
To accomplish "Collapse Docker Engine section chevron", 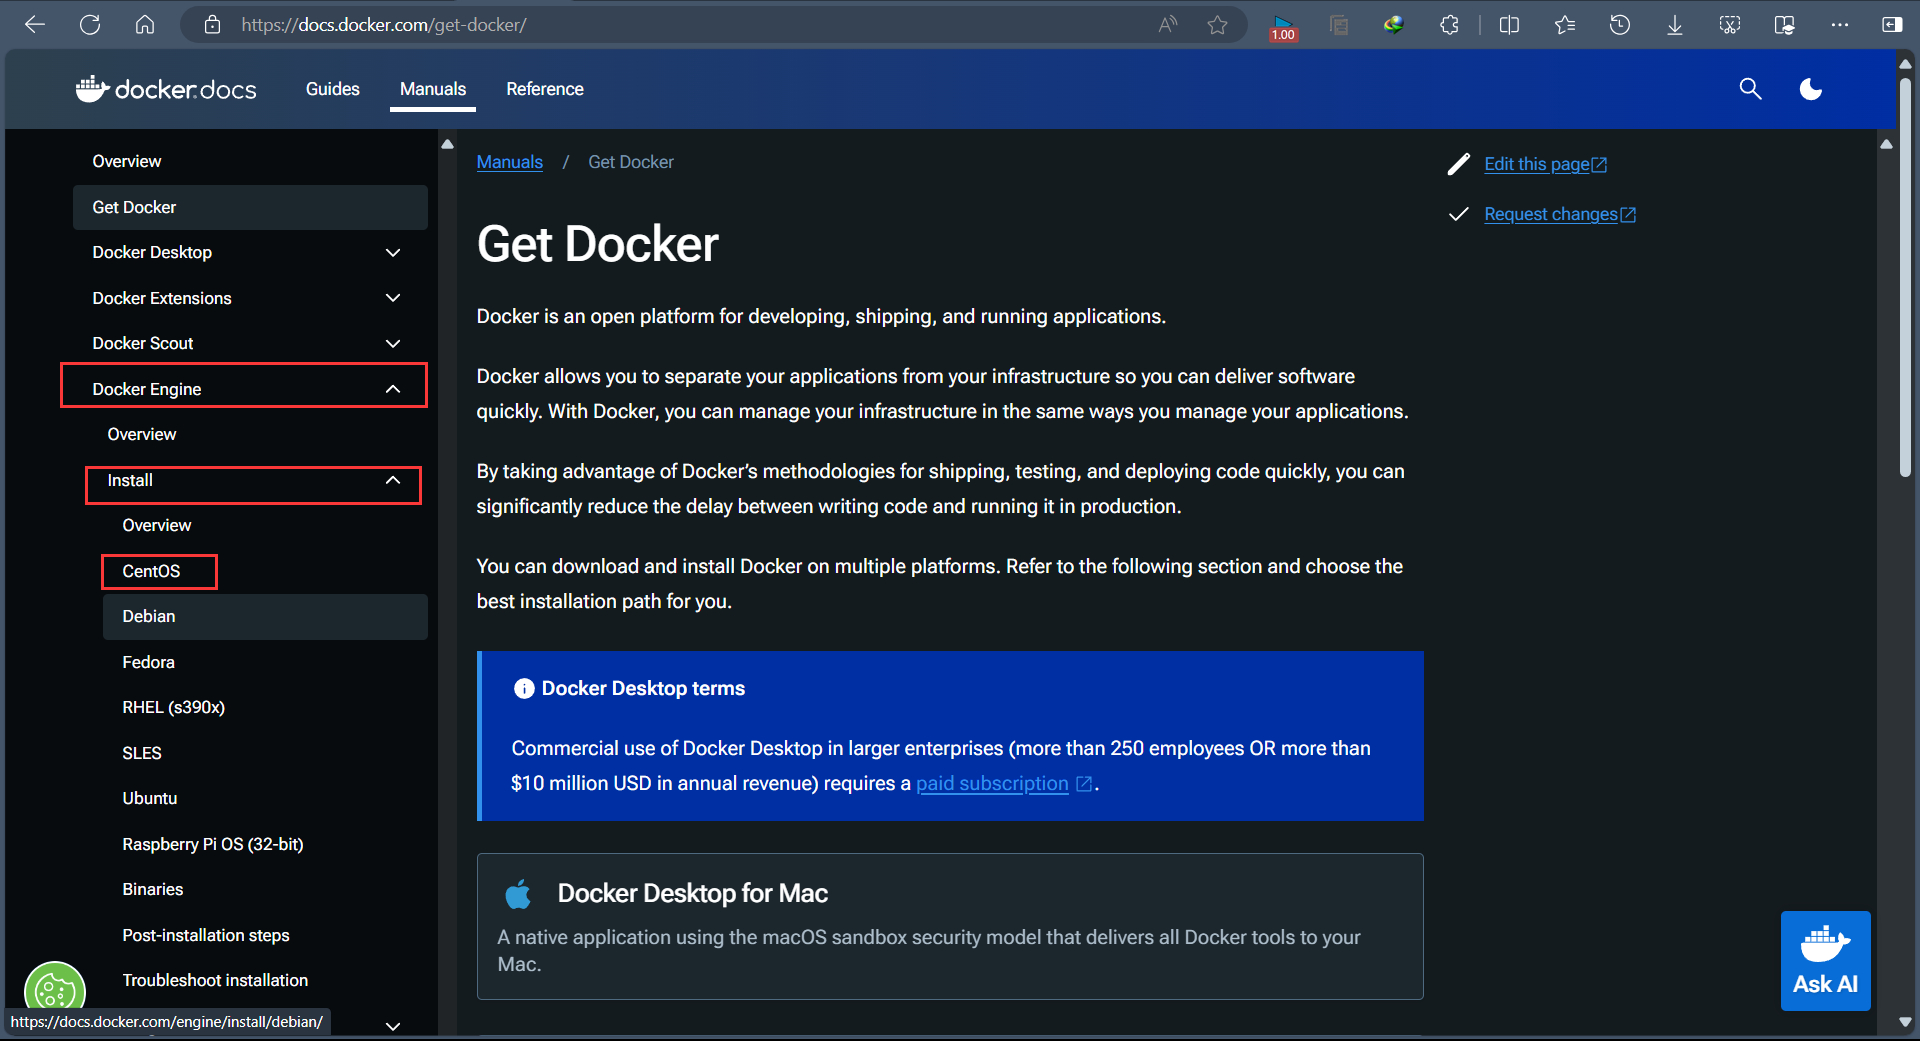I will [393, 389].
